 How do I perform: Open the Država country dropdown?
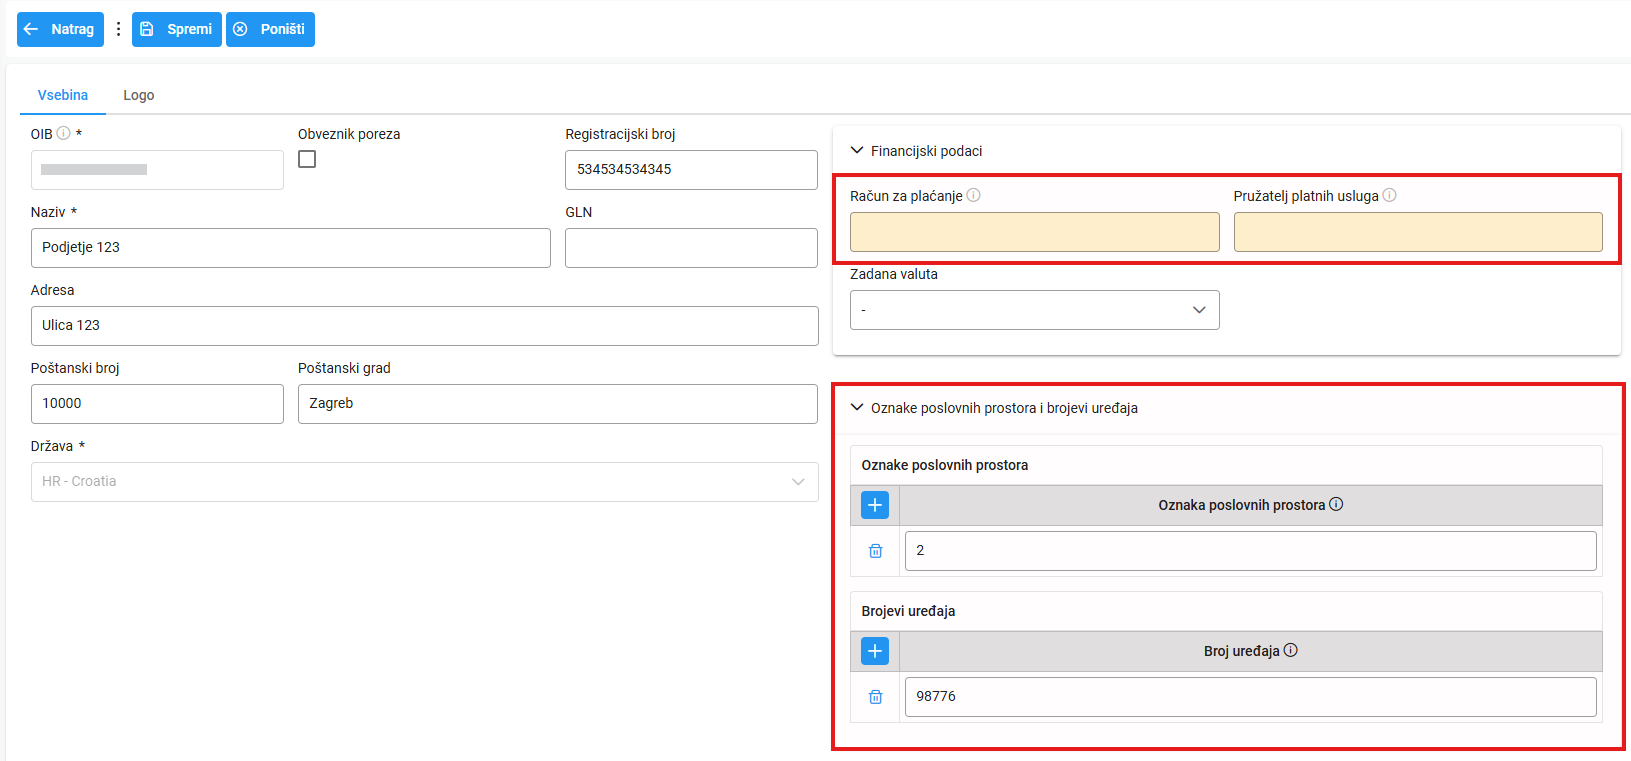click(x=424, y=482)
